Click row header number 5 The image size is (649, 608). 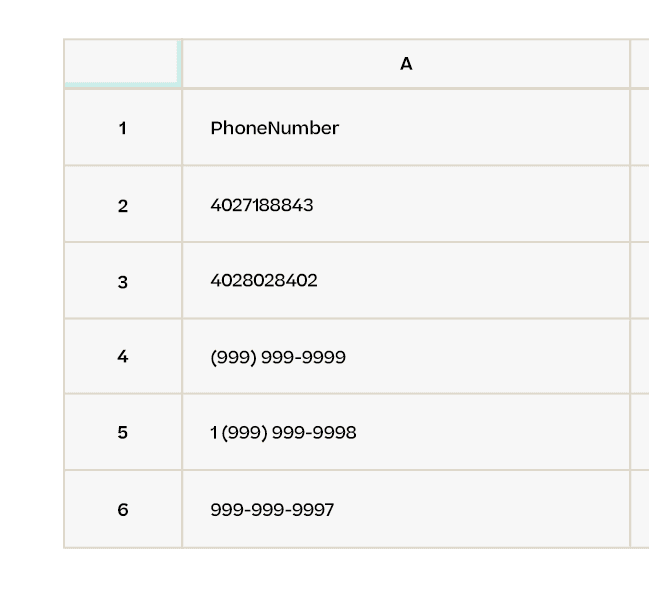click(123, 433)
